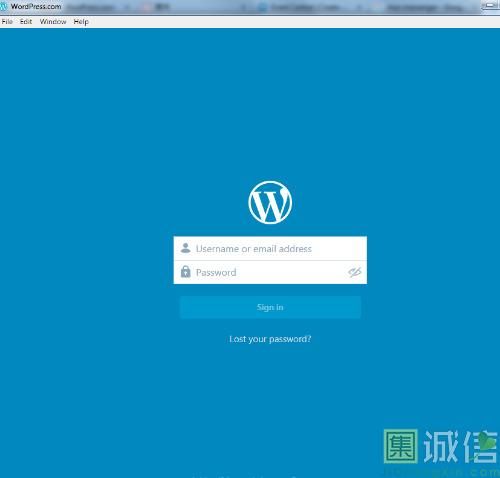Open the Help menu
500x478 pixels.
point(81,22)
